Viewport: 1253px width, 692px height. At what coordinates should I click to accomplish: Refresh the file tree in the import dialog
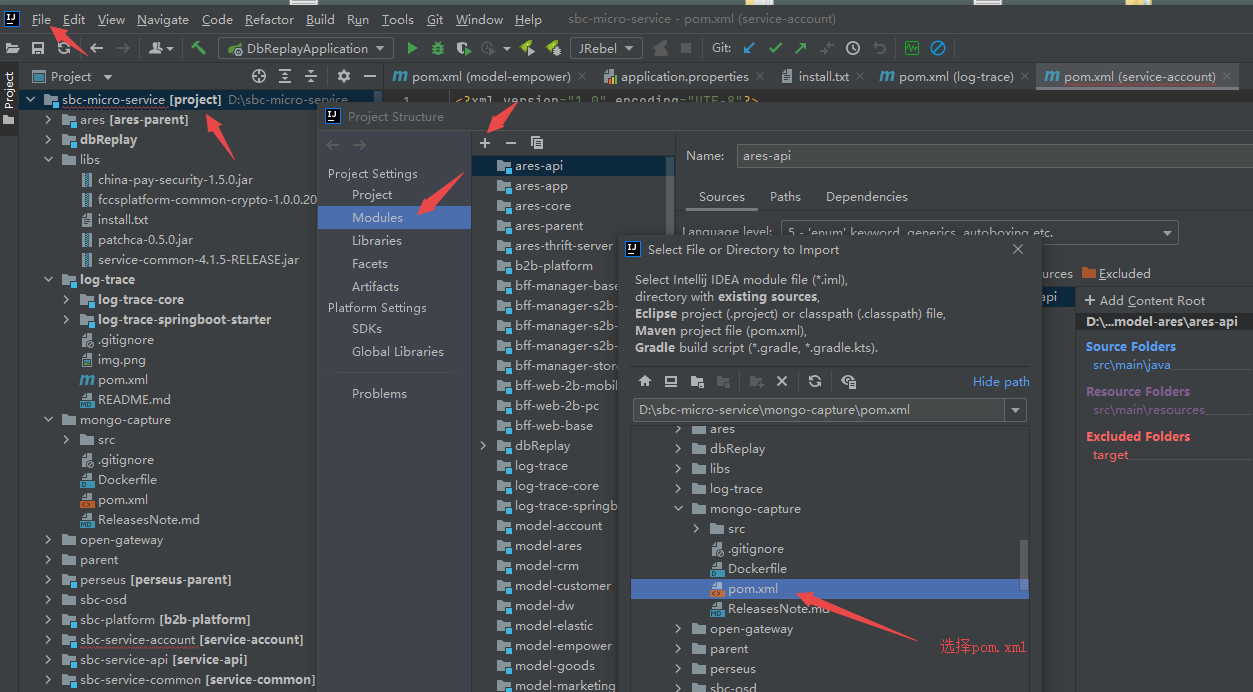click(x=815, y=381)
